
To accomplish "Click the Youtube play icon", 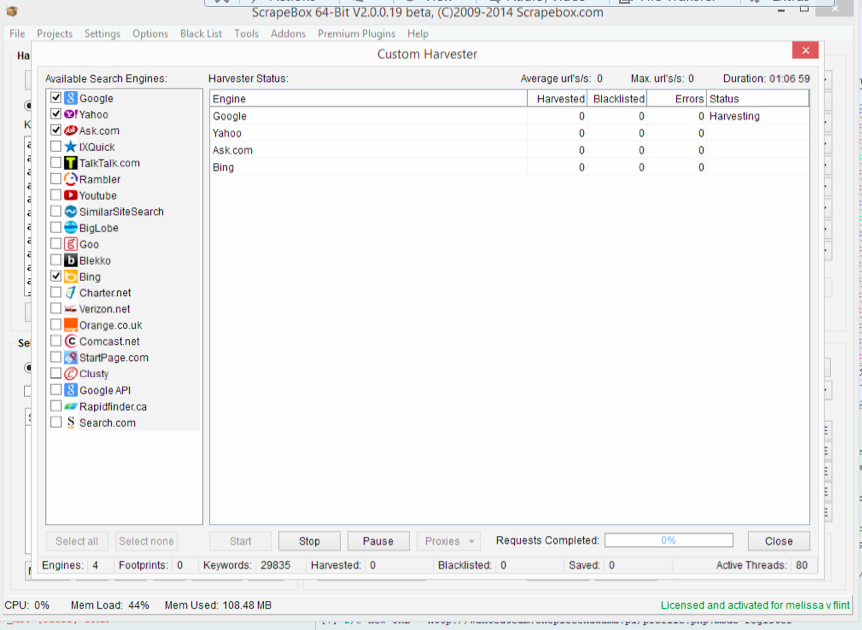I will (x=70, y=195).
